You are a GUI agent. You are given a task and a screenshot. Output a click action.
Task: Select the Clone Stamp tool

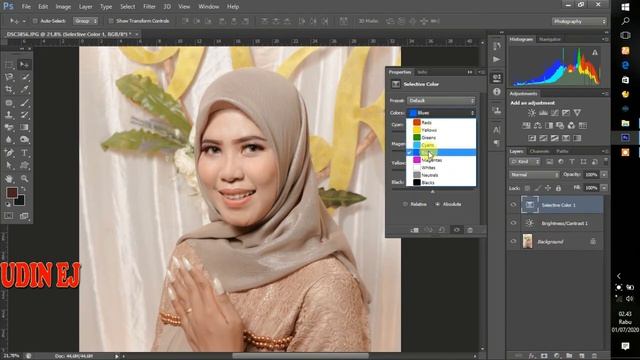click(9, 115)
